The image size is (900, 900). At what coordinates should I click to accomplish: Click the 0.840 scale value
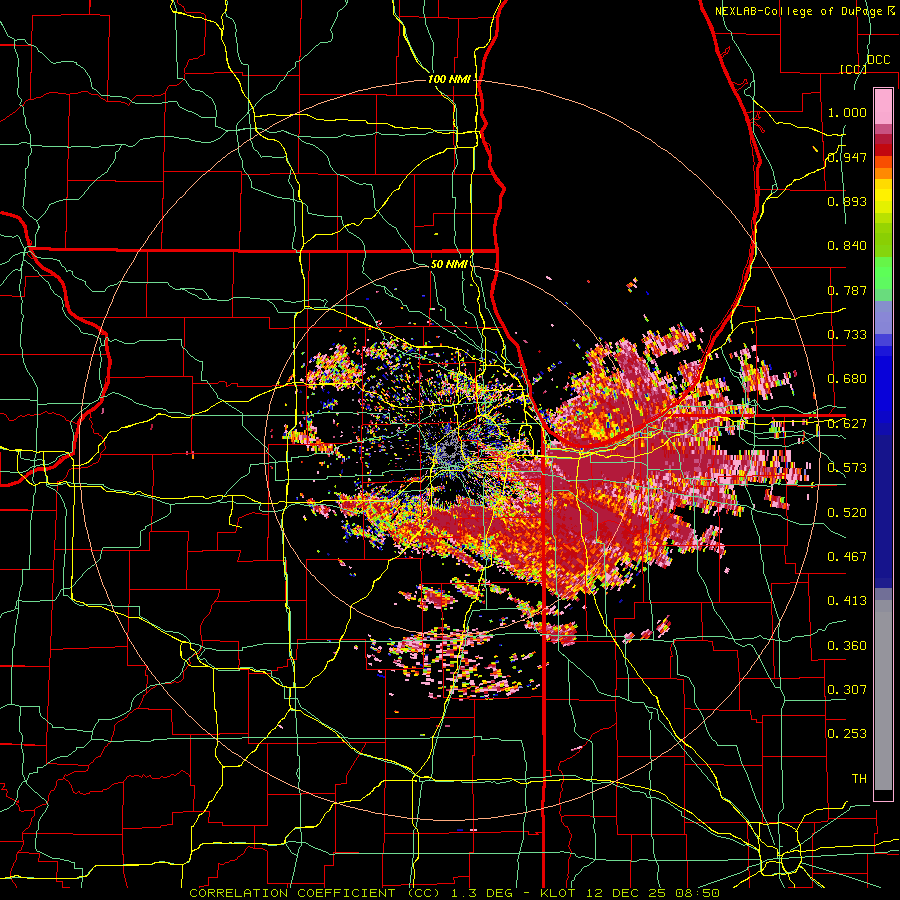[x=847, y=246]
